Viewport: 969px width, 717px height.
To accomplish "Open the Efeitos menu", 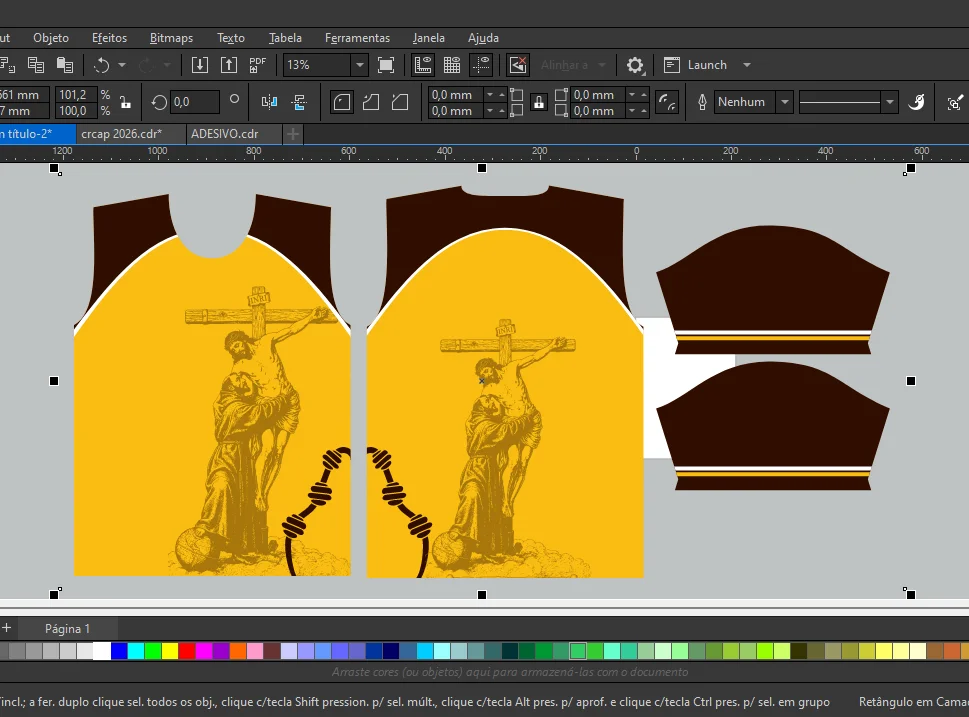I will pos(109,38).
